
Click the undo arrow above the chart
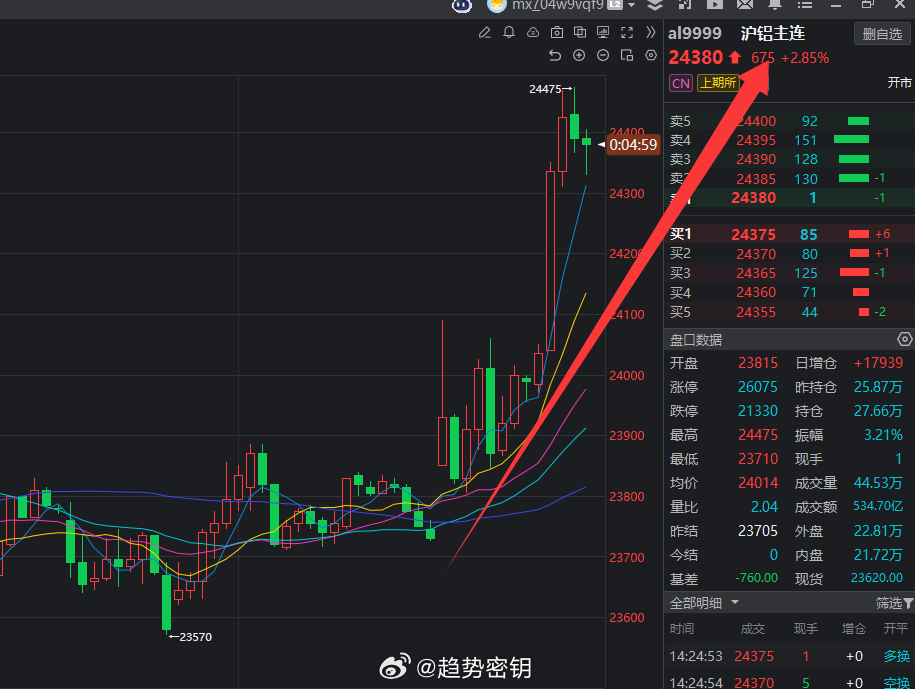coord(555,55)
